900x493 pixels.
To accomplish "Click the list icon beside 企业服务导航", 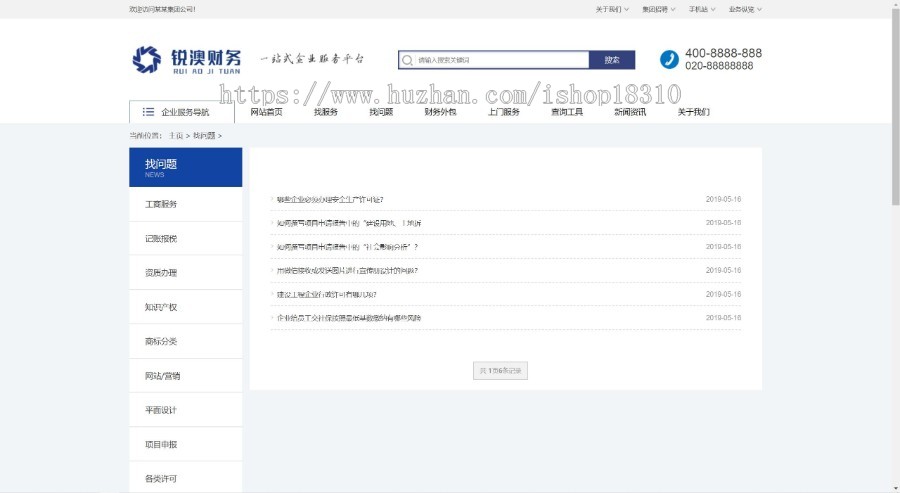I will pos(148,112).
